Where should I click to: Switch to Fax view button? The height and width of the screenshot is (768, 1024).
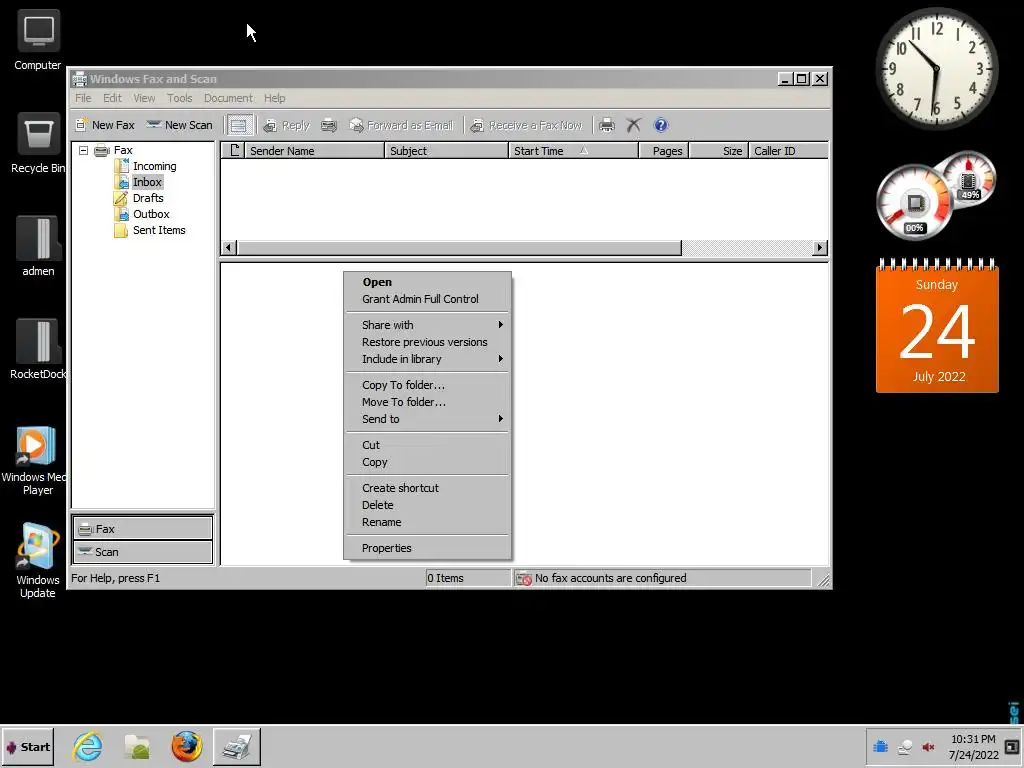tap(143, 528)
